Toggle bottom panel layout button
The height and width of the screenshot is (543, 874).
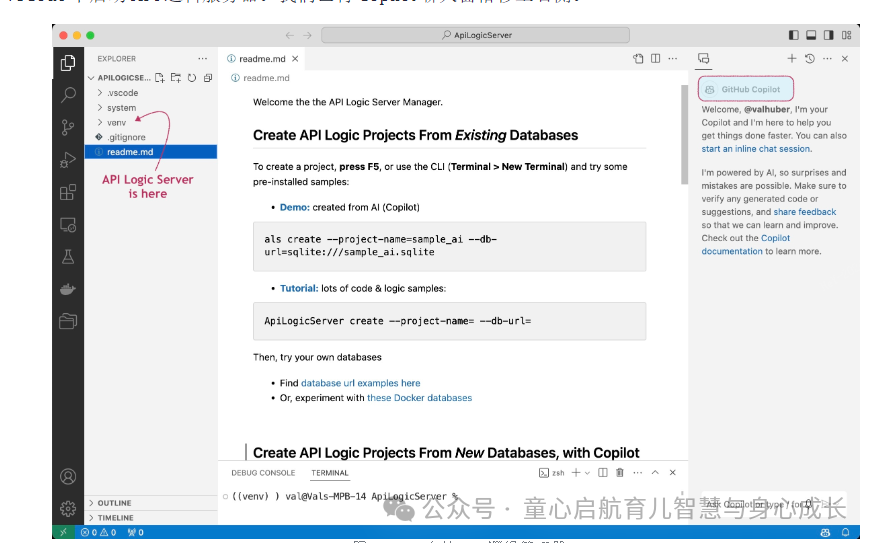pyautogui.click(x=811, y=35)
